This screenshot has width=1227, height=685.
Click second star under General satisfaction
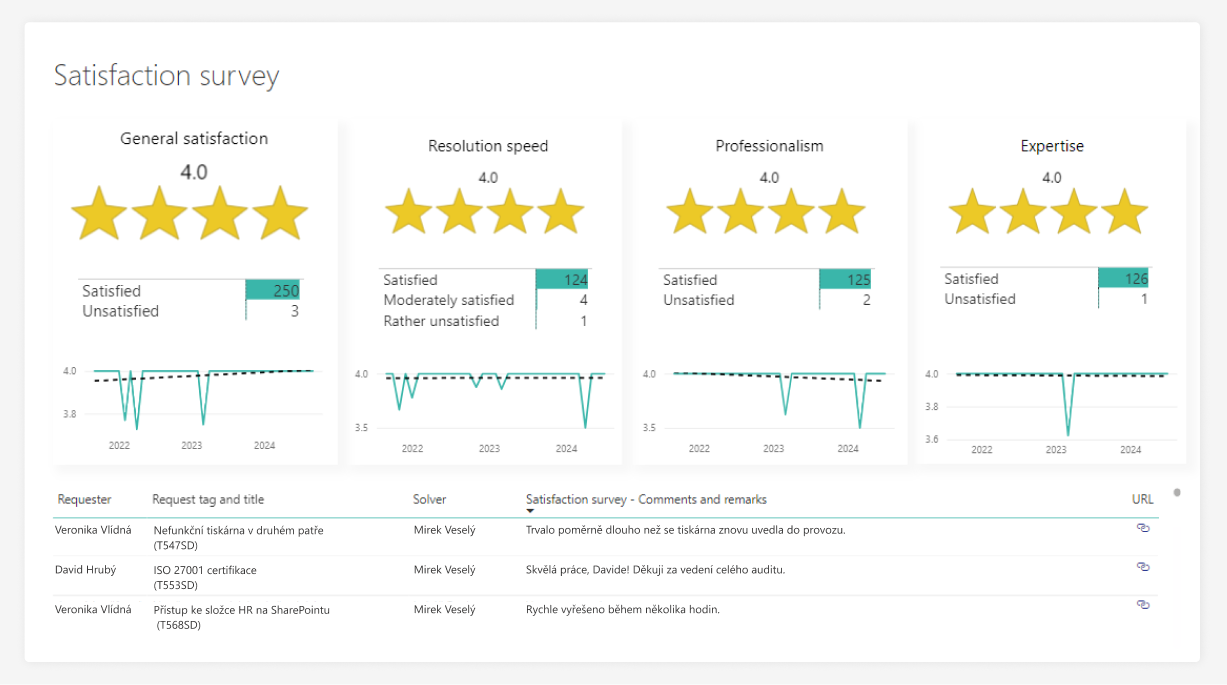click(x=159, y=212)
